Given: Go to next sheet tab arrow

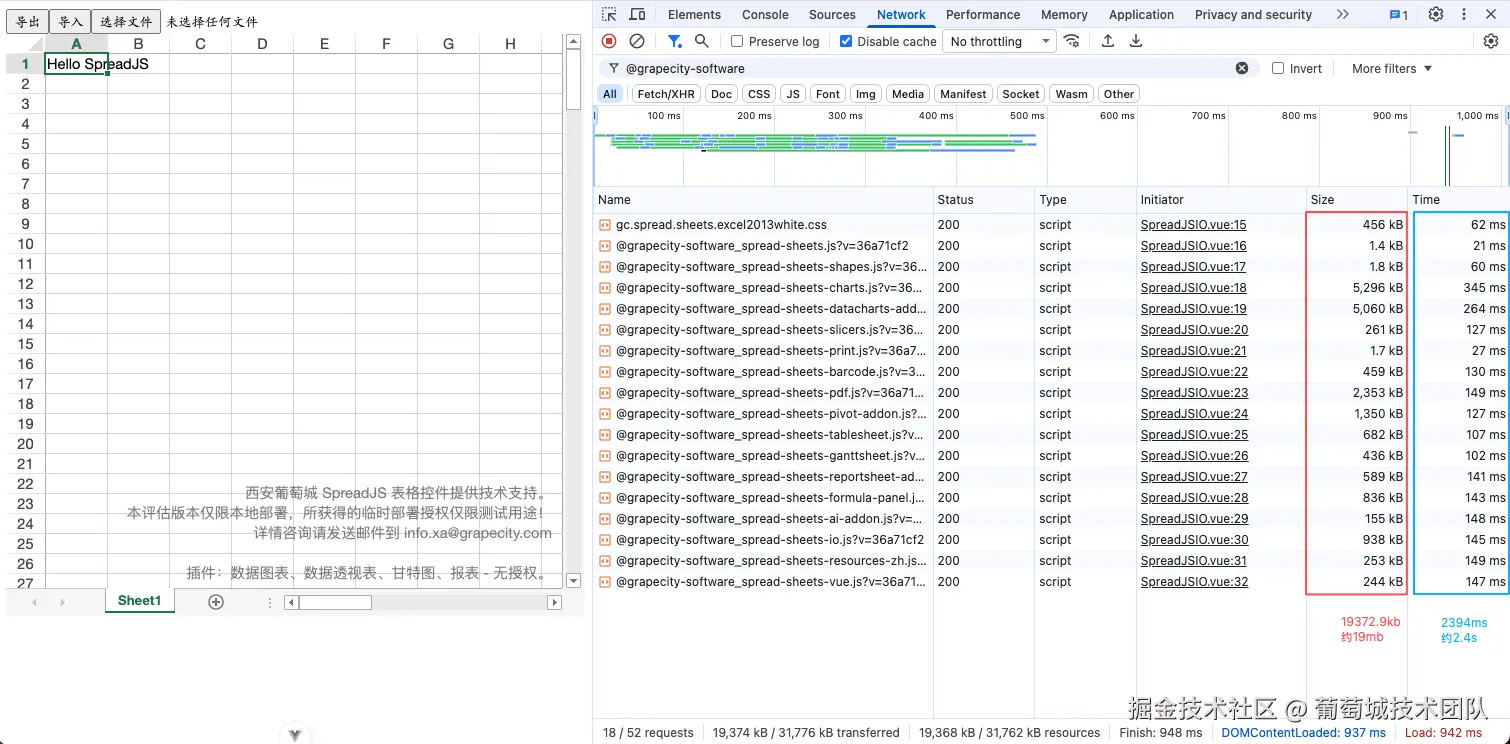Looking at the screenshot, I should 63,602.
